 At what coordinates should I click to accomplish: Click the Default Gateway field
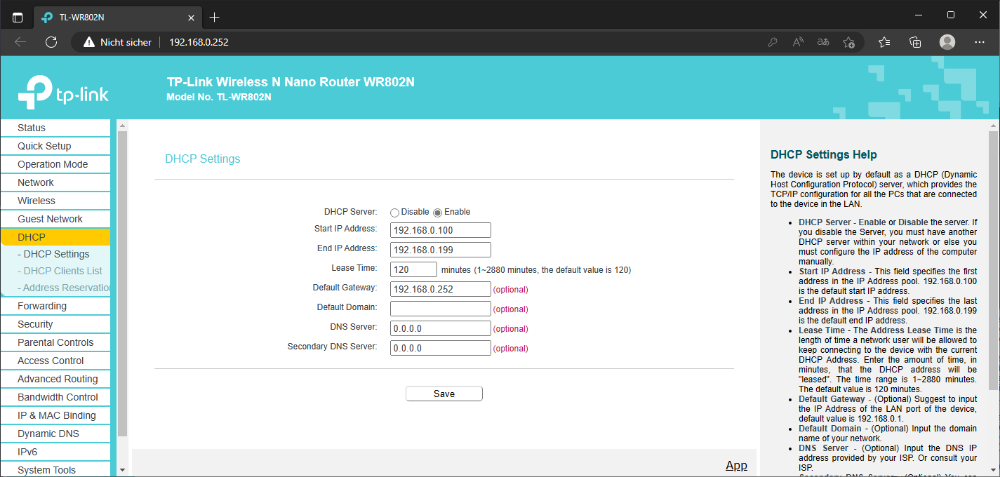click(440, 289)
